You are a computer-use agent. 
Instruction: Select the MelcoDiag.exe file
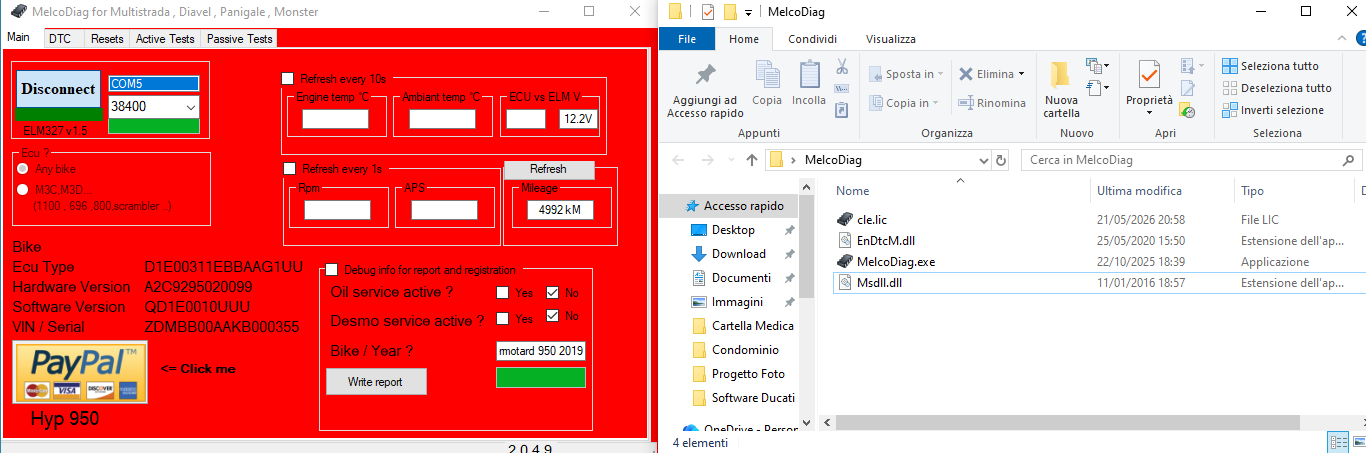tap(896, 262)
